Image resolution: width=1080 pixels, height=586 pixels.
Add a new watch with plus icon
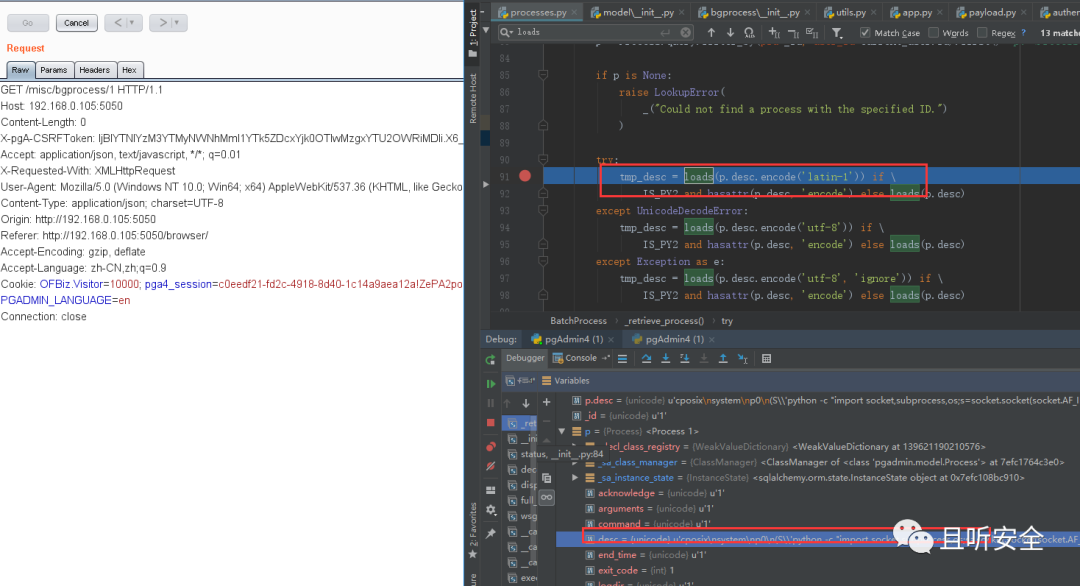(x=546, y=402)
